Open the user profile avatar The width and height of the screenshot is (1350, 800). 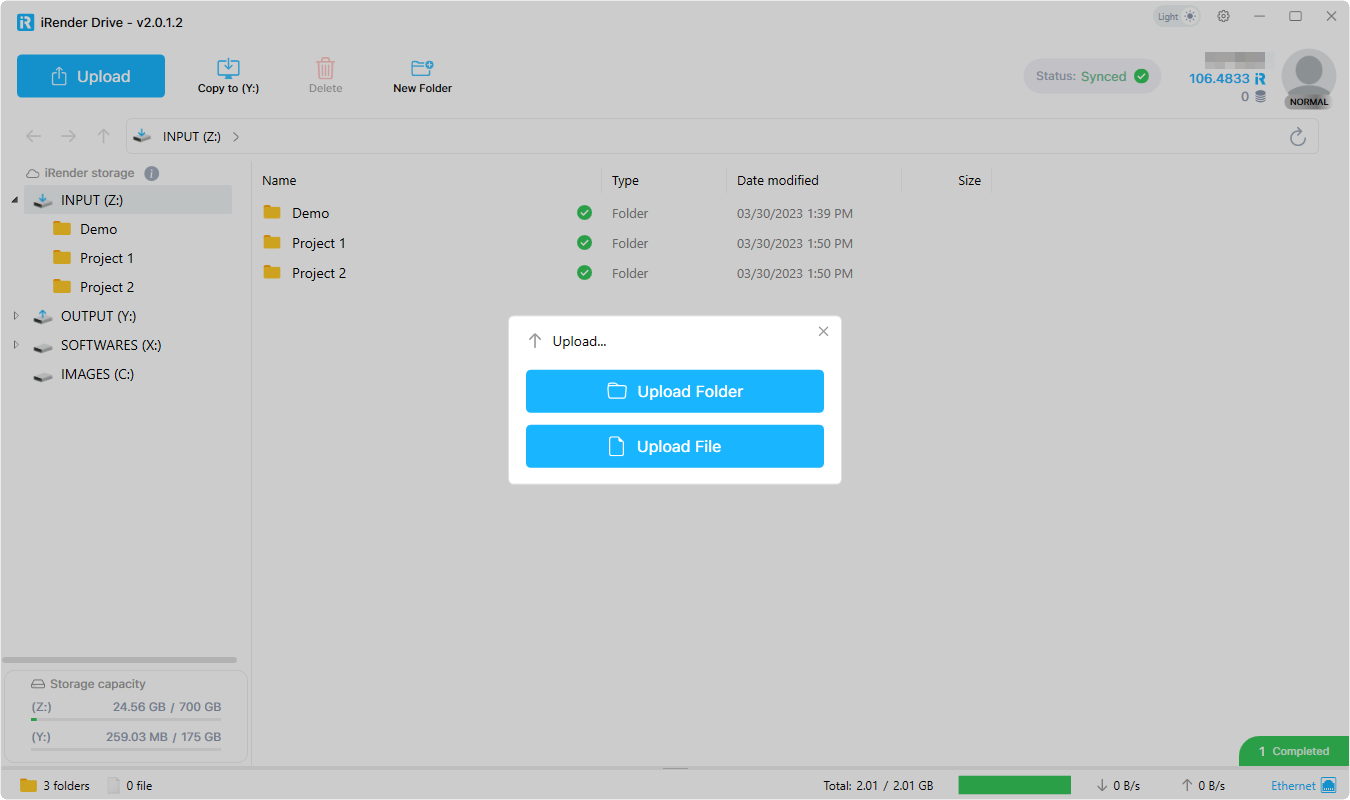pos(1308,77)
